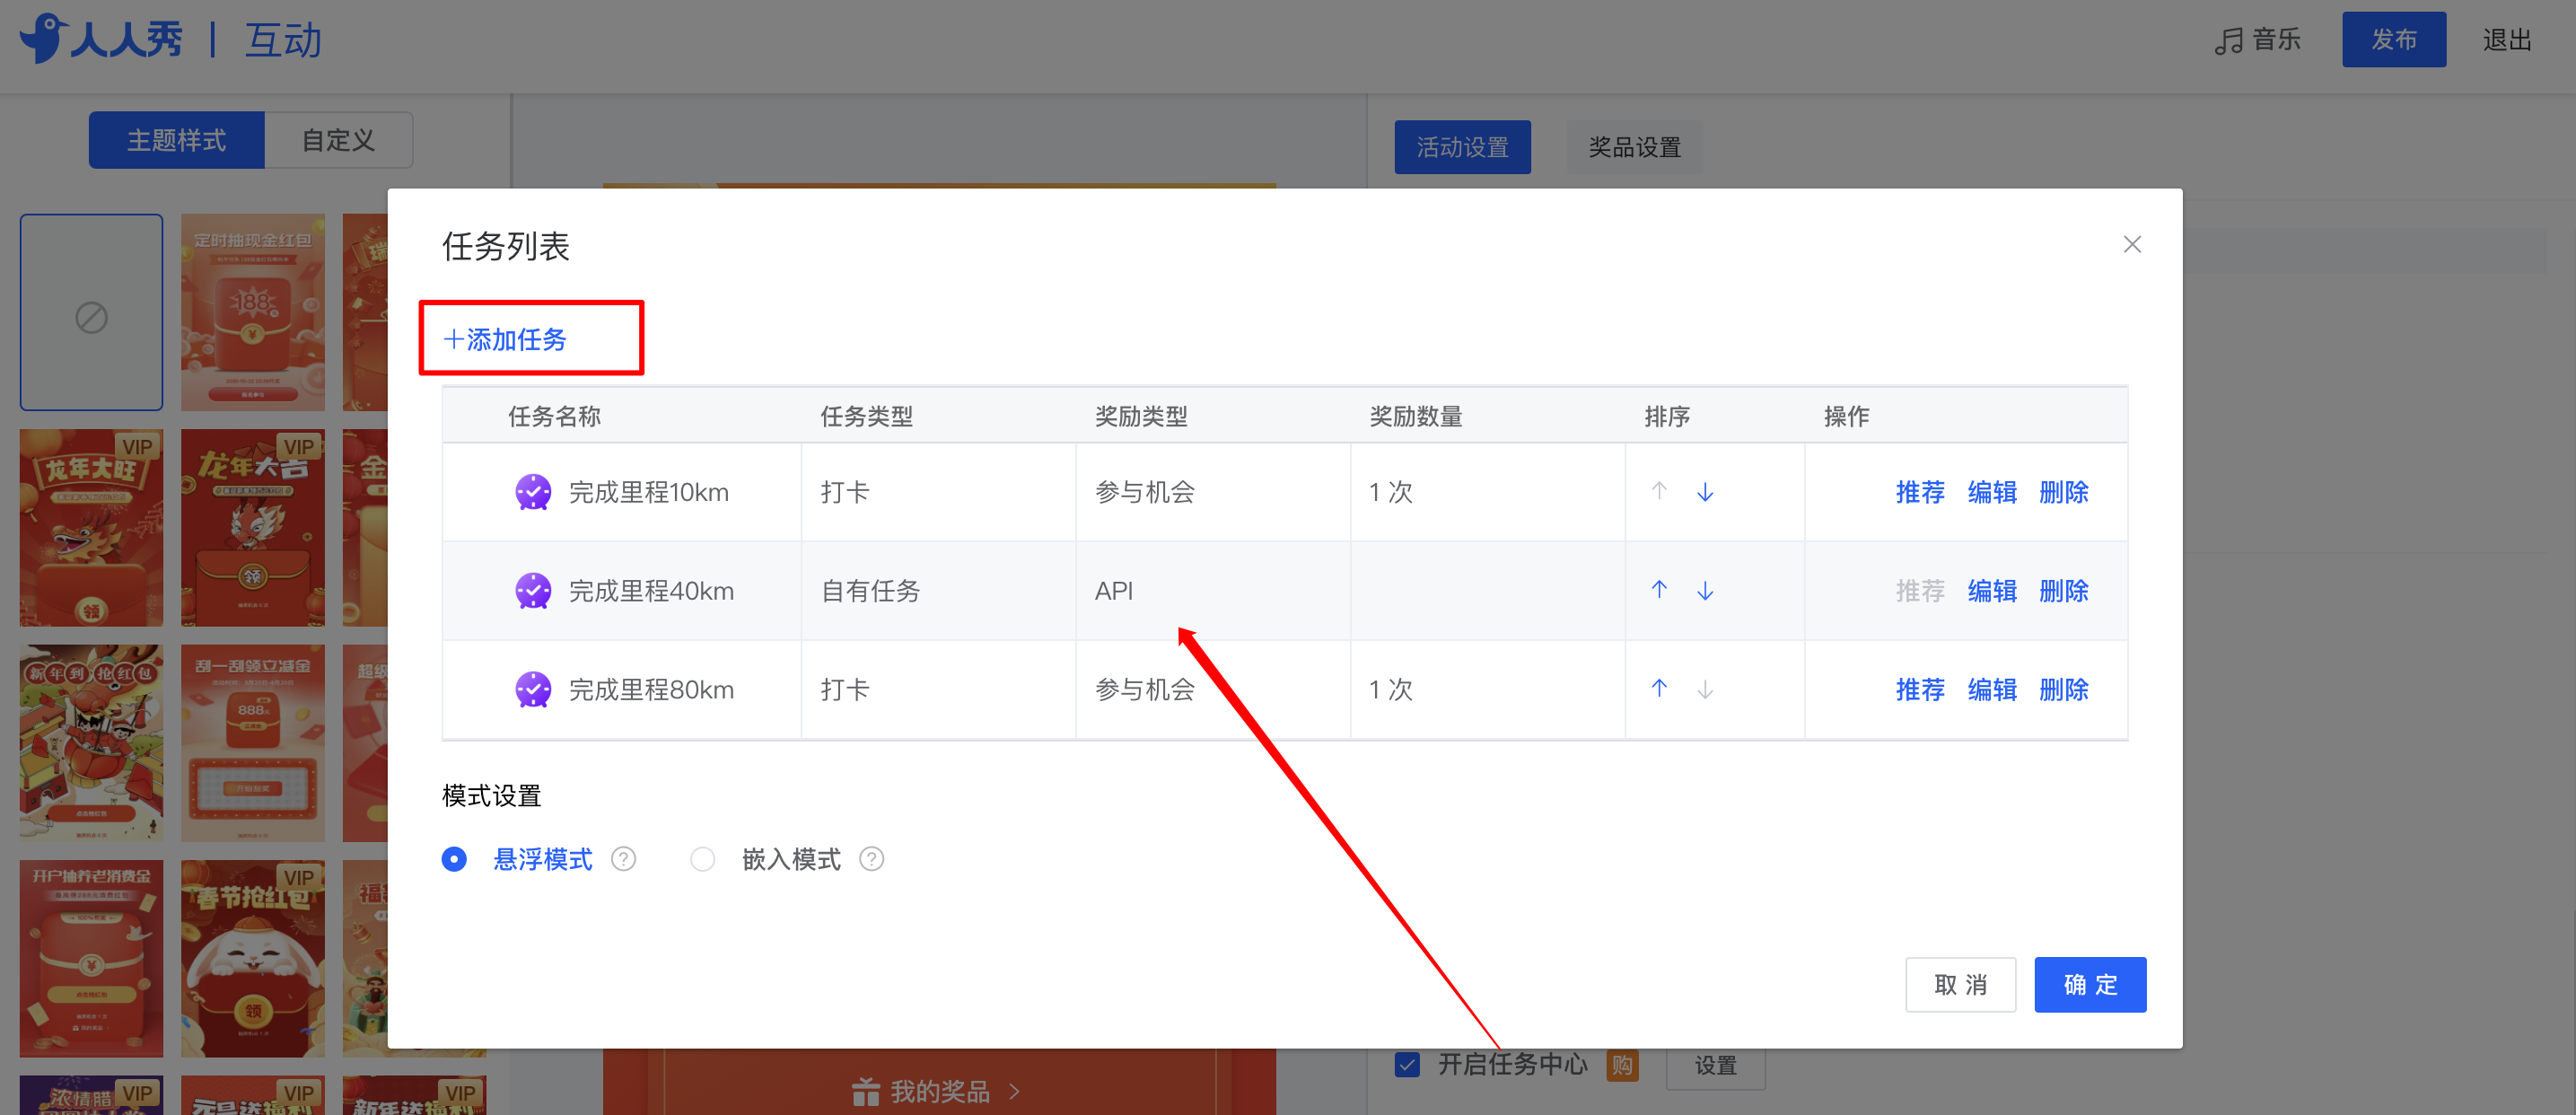Viewport: 2576px width, 1115px height.
Task: Delete the 完成里程40km task
Action: point(2064,591)
